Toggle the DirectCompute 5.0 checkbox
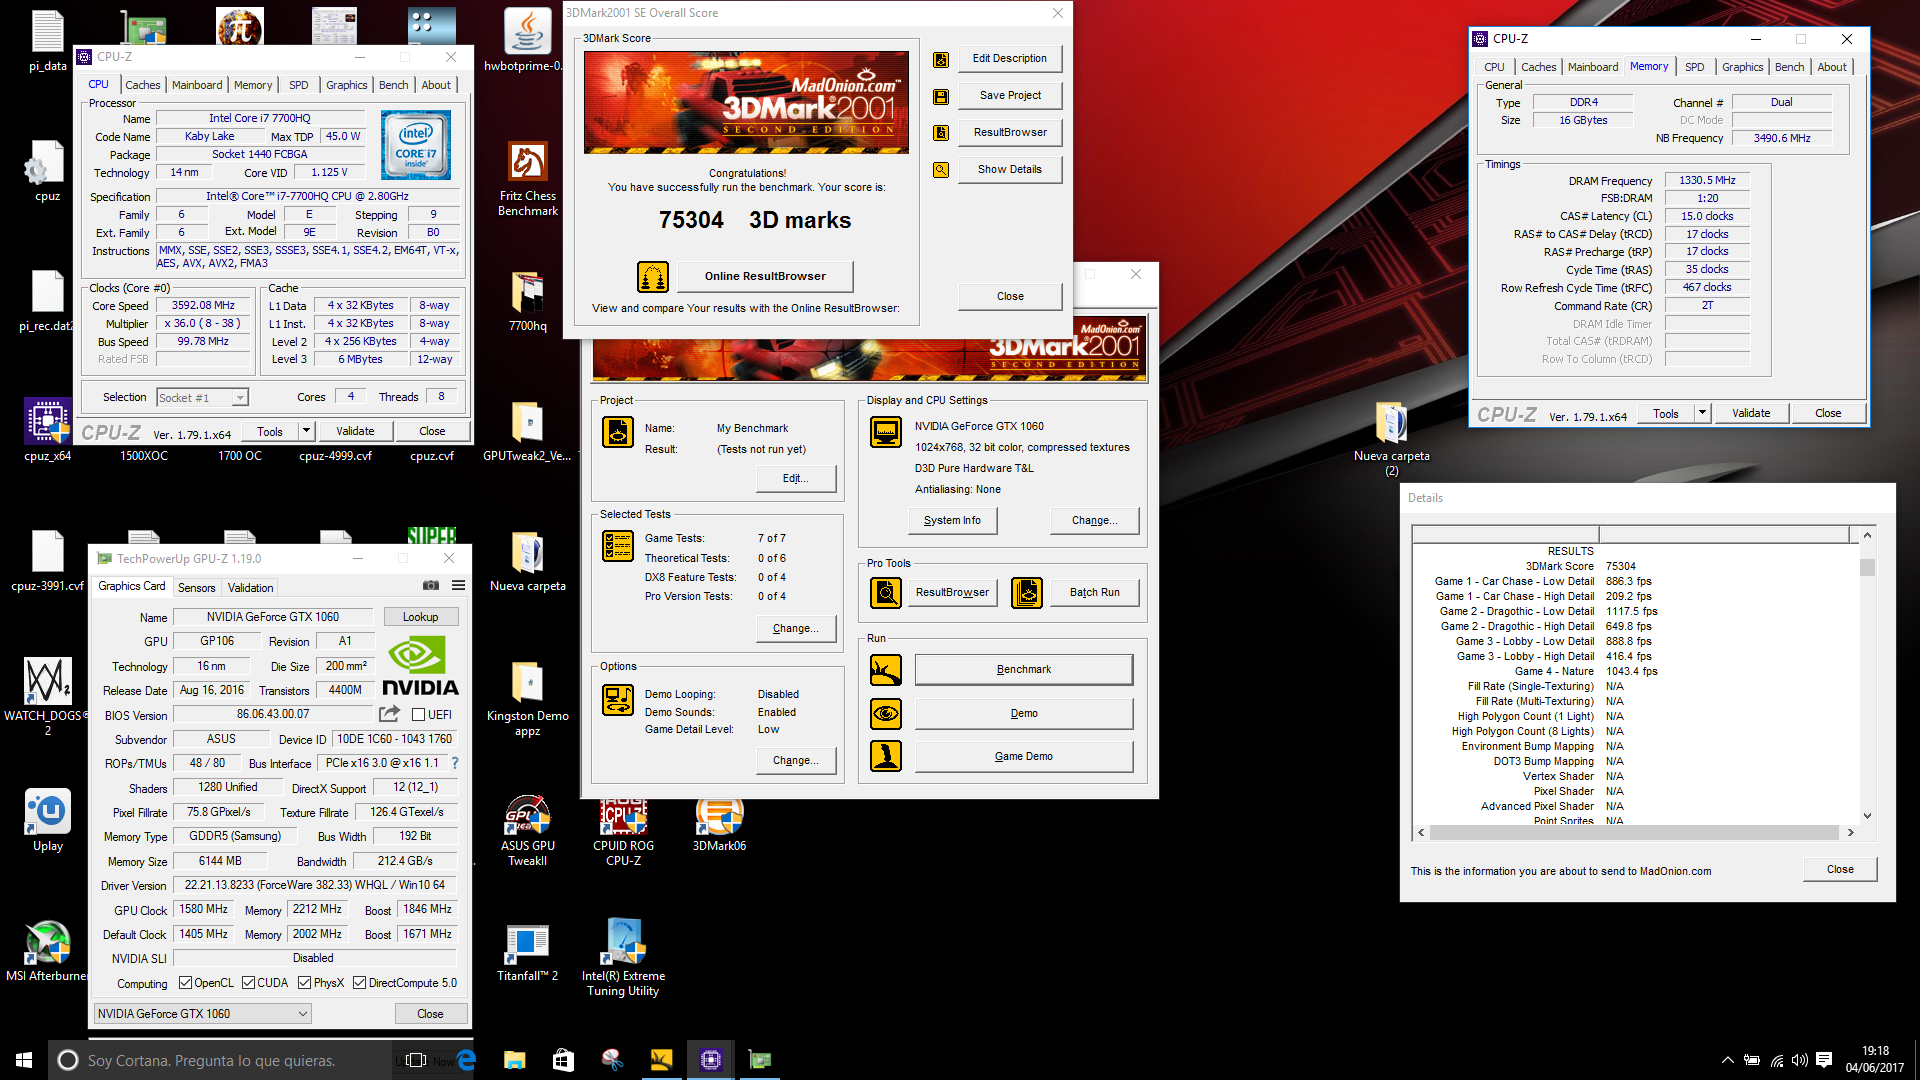 [359, 983]
